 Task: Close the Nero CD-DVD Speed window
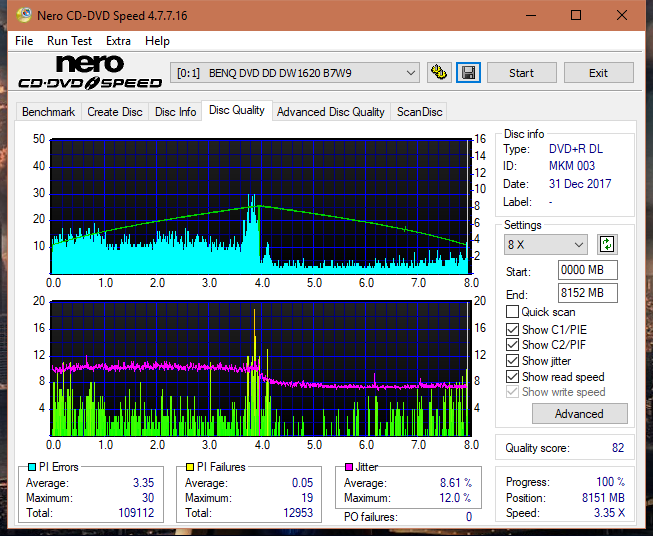622,15
